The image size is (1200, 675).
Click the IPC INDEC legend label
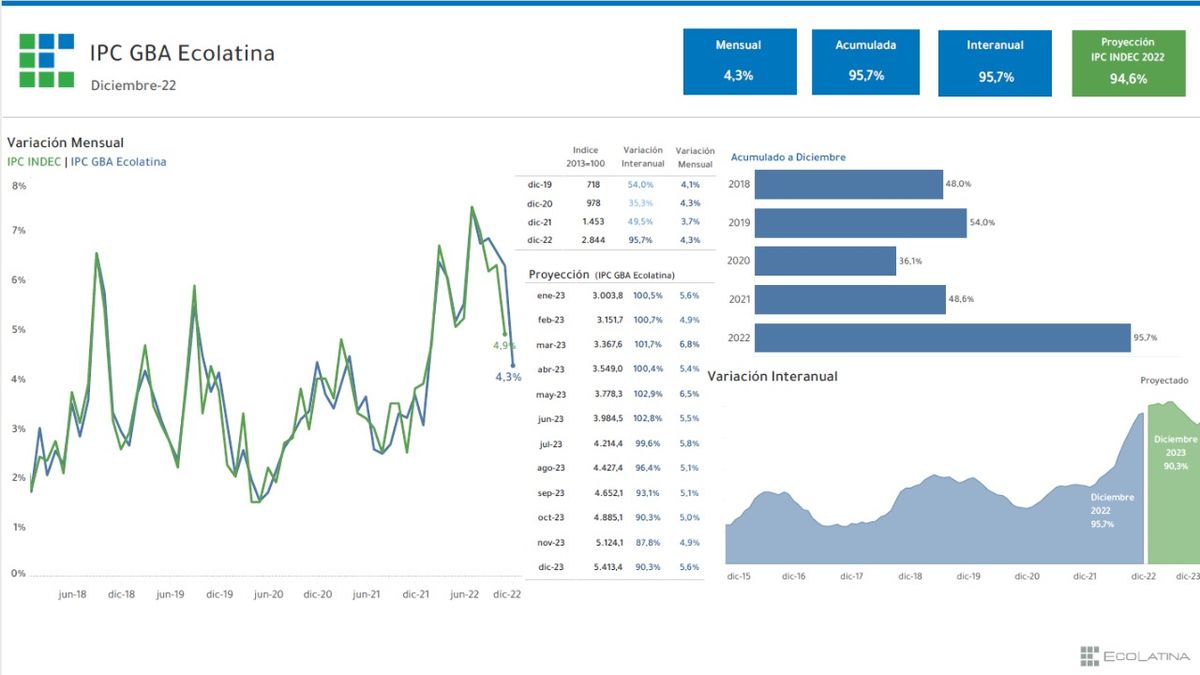[x=34, y=162]
